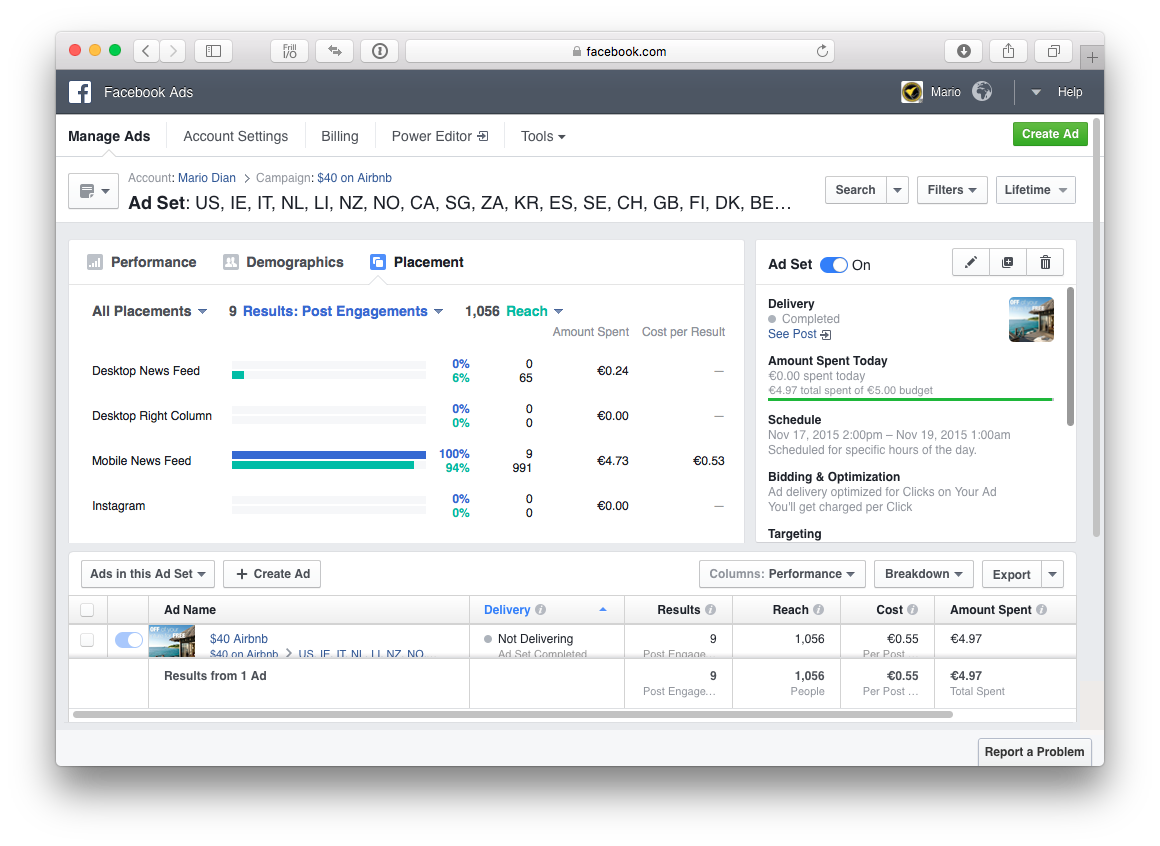The height and width of the screenshot is (846, 1160).
Task: Switch to the Manage Ads tab
Action: click(x=109, y=136)
